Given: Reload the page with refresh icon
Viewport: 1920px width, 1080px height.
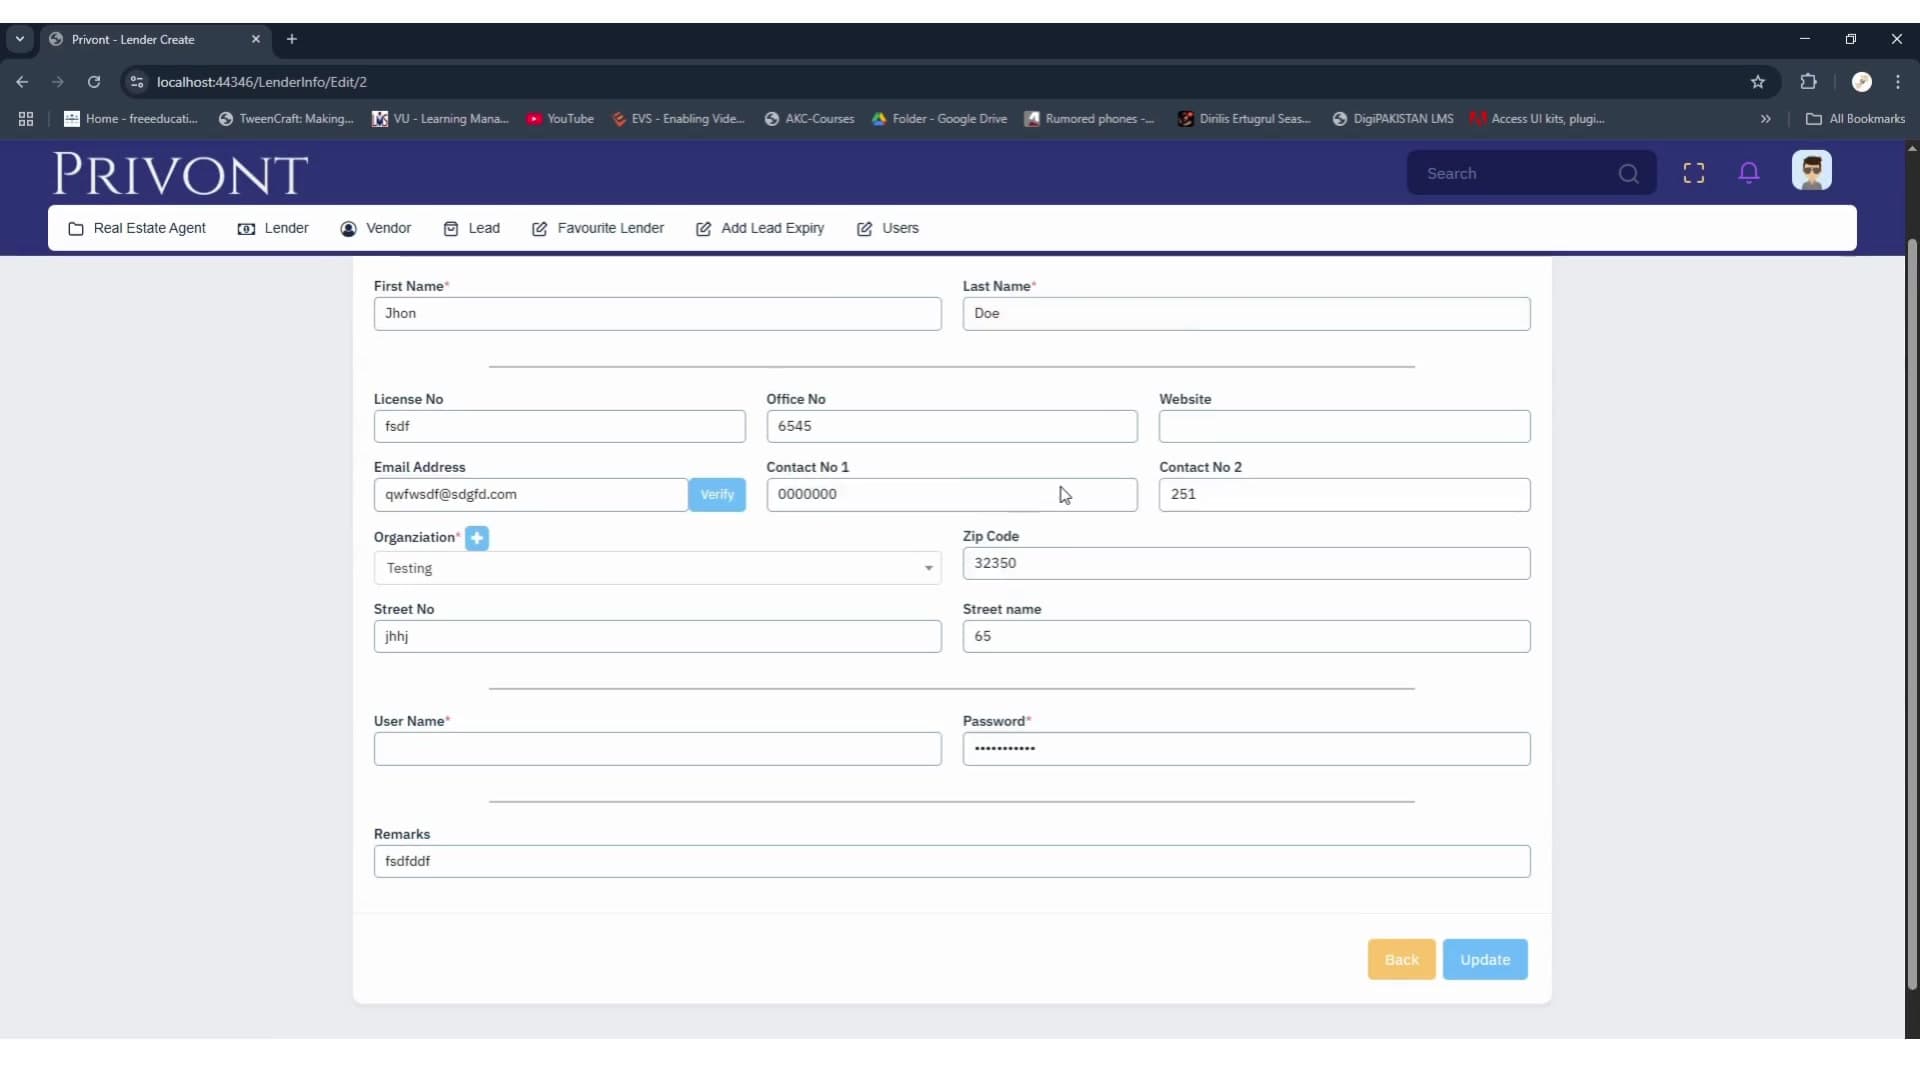Looking at the screenshot, I should pyautogui.click(x=94, y=82).
